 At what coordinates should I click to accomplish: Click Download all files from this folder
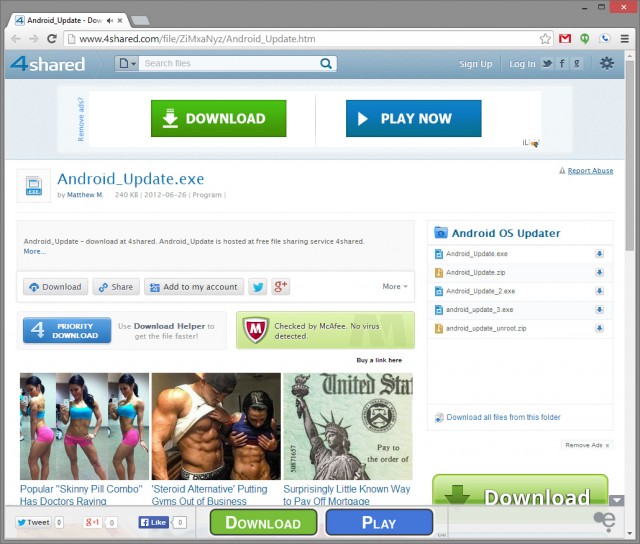tap(503, 417)
